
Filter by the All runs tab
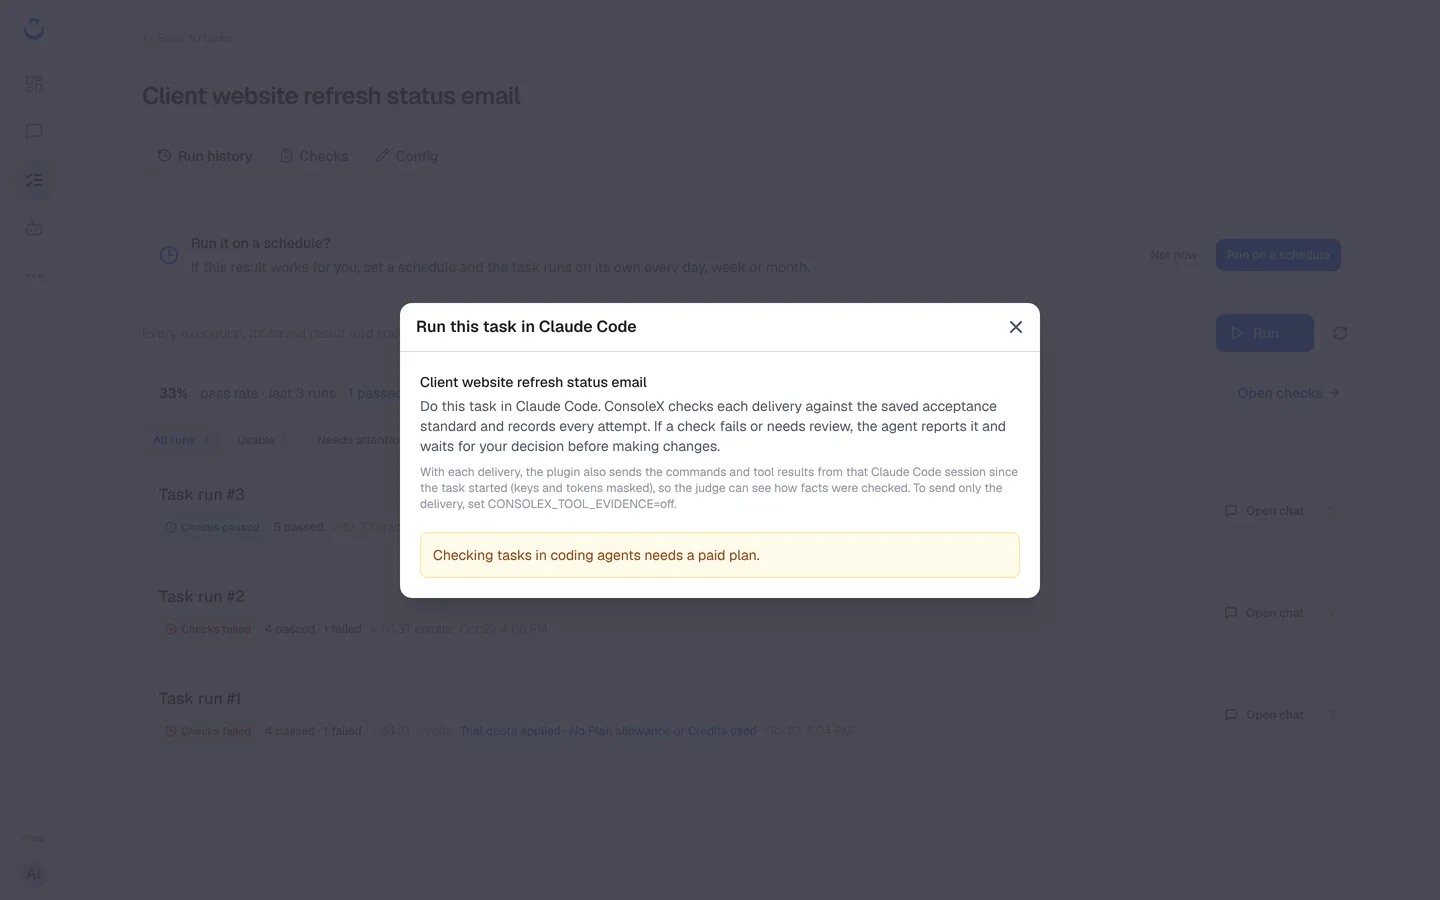tap(181, 440)
